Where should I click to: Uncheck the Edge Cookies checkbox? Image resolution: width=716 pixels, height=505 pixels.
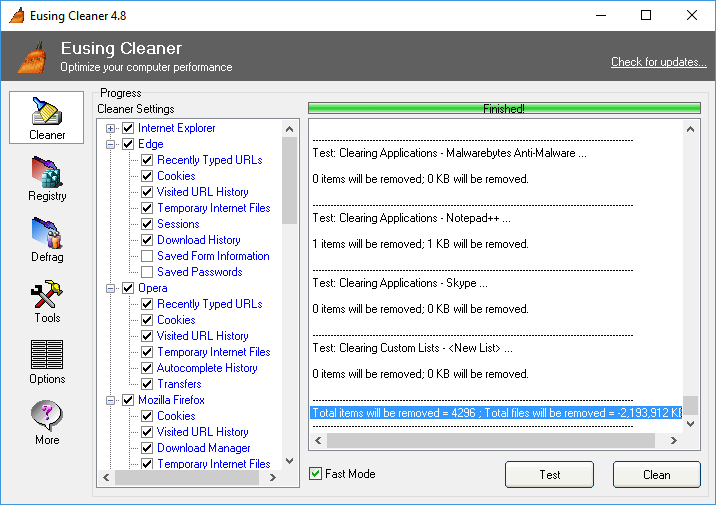(147, 176)
